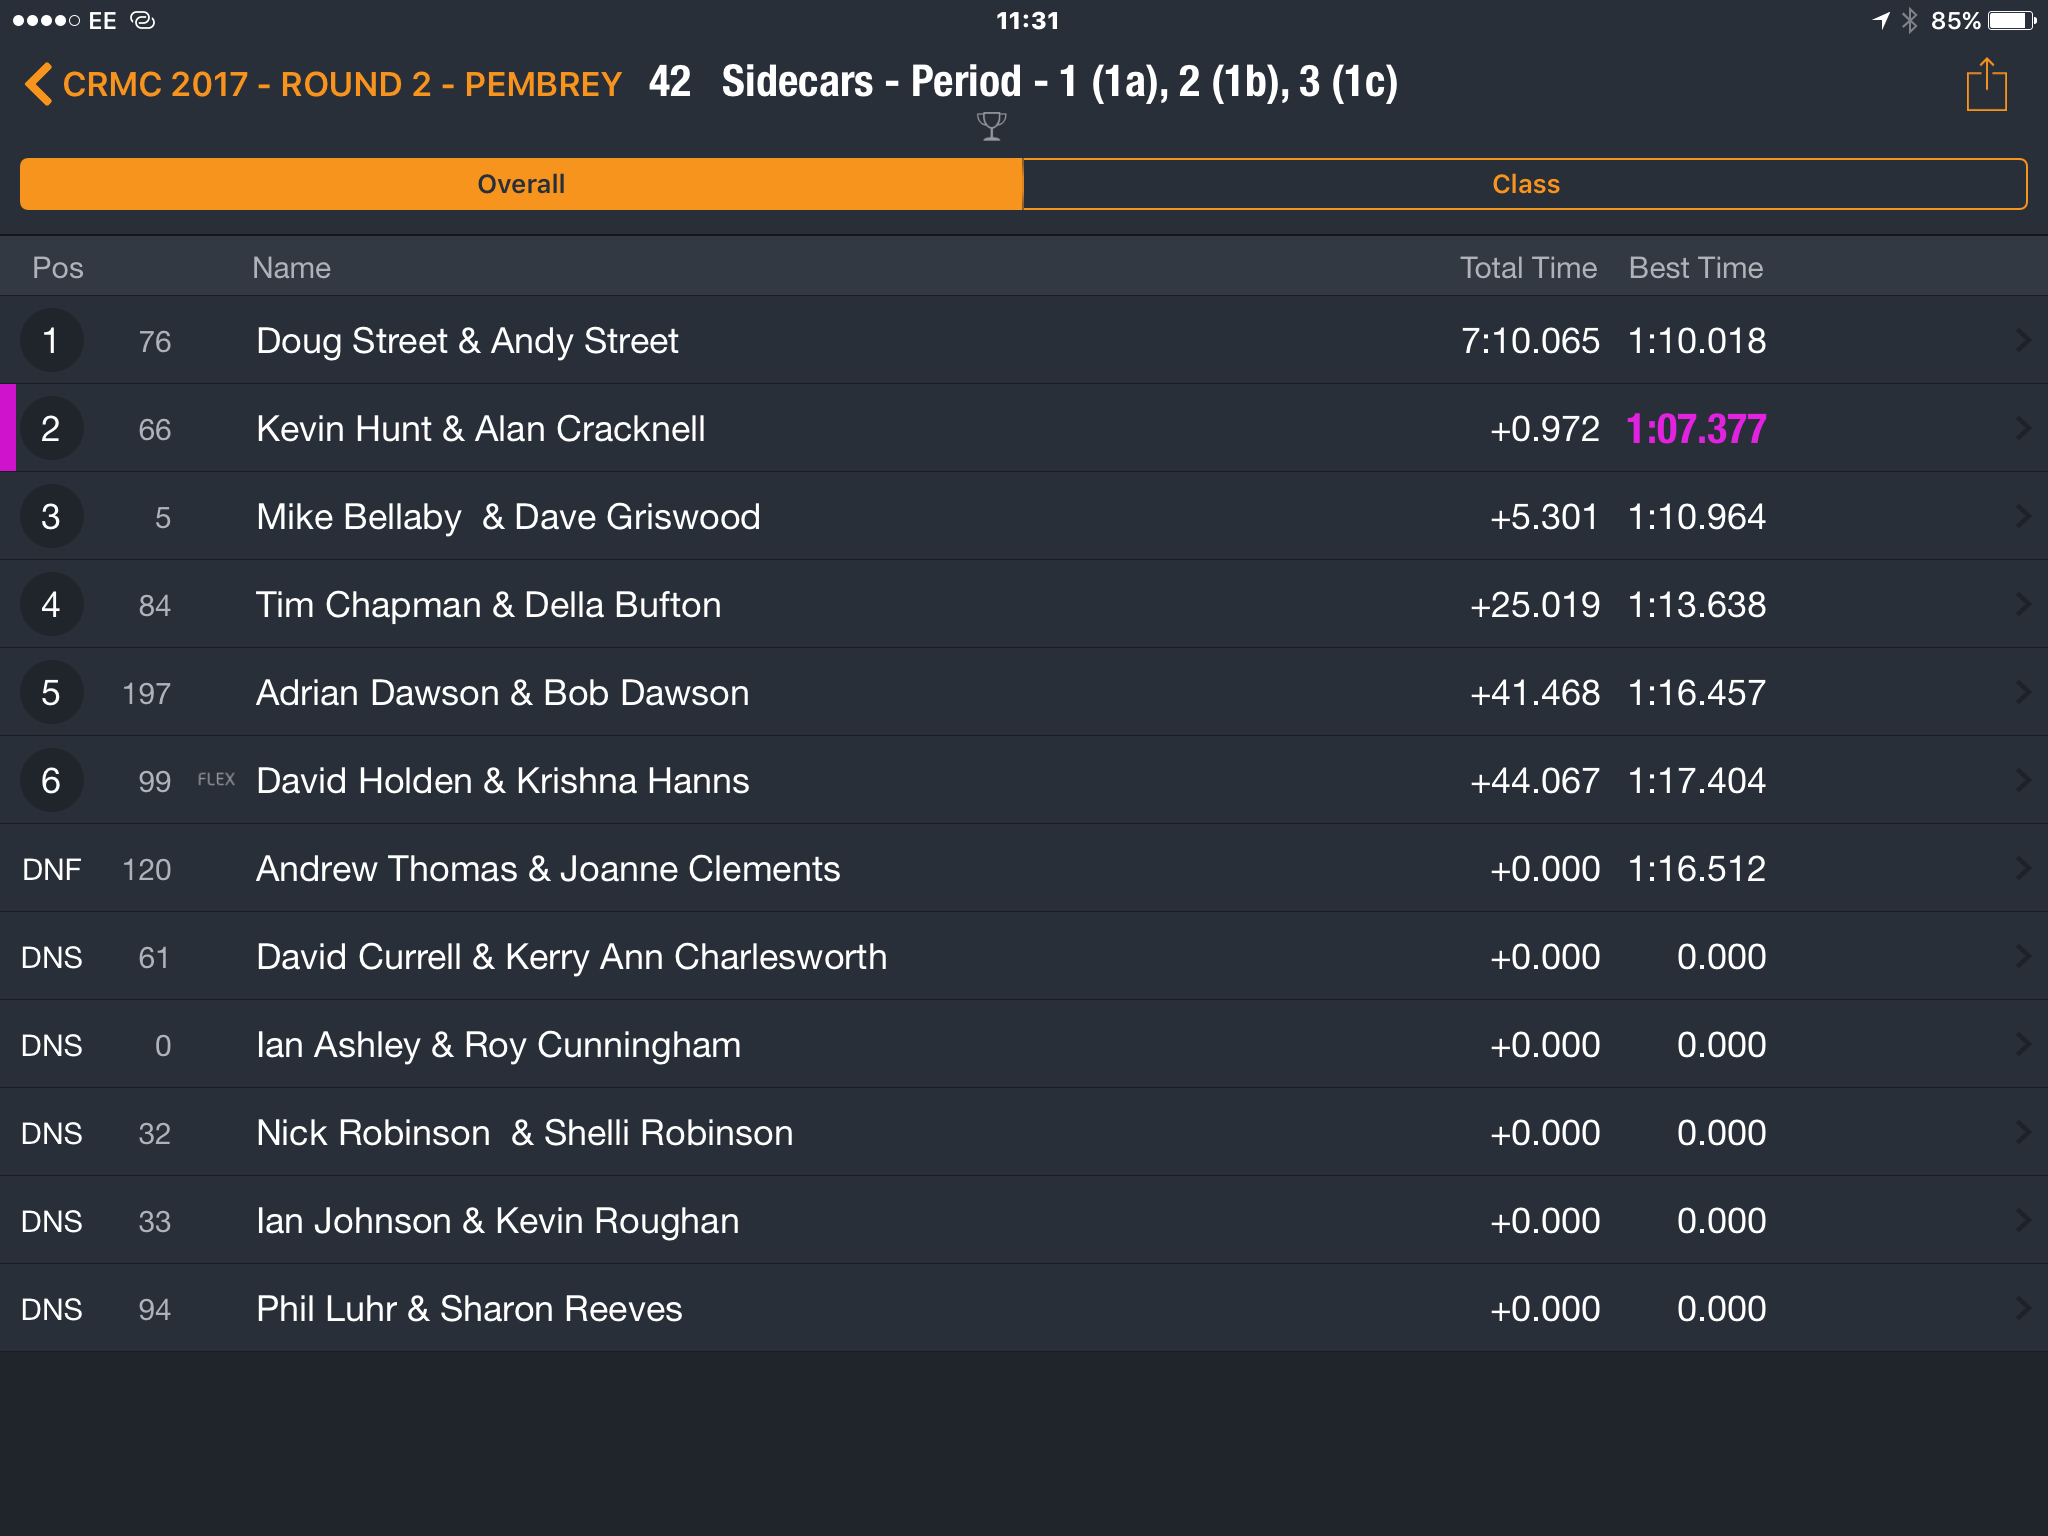Switch to the Class tab
Viewport: 2048px width, 1536px height.
[x=1525, y=184]
